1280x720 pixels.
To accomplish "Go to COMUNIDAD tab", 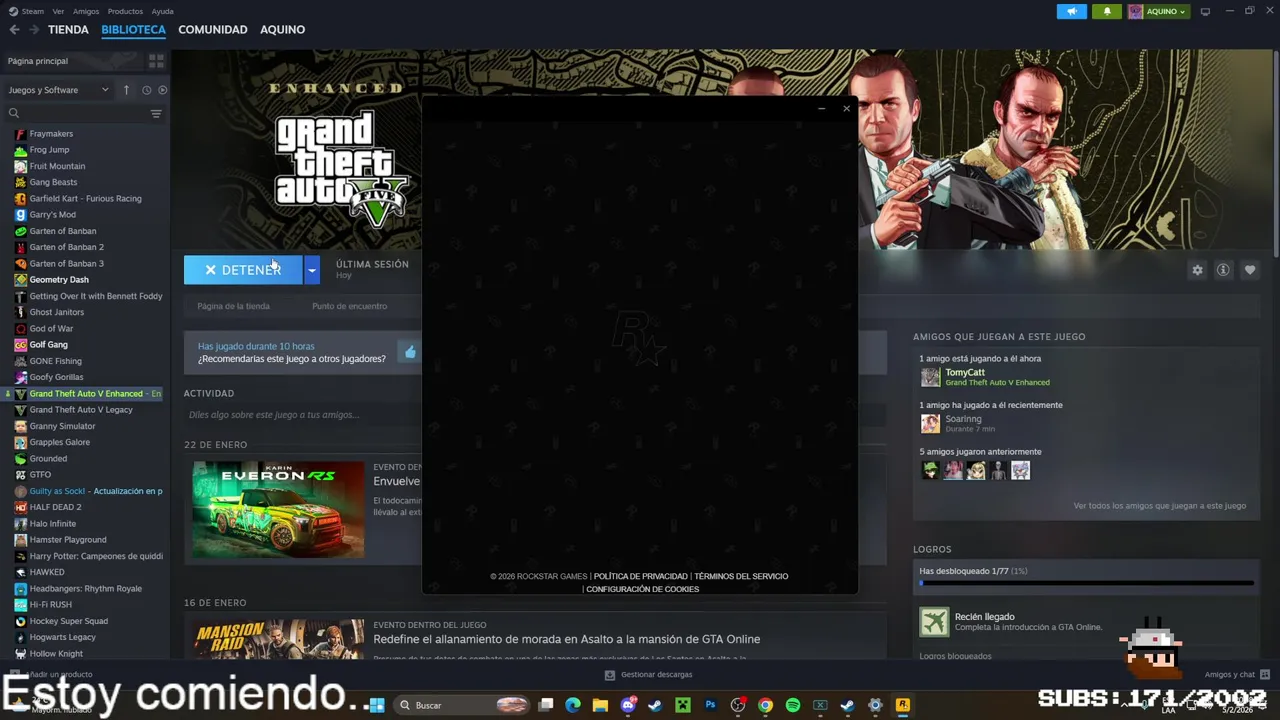I will coord(213,30).
